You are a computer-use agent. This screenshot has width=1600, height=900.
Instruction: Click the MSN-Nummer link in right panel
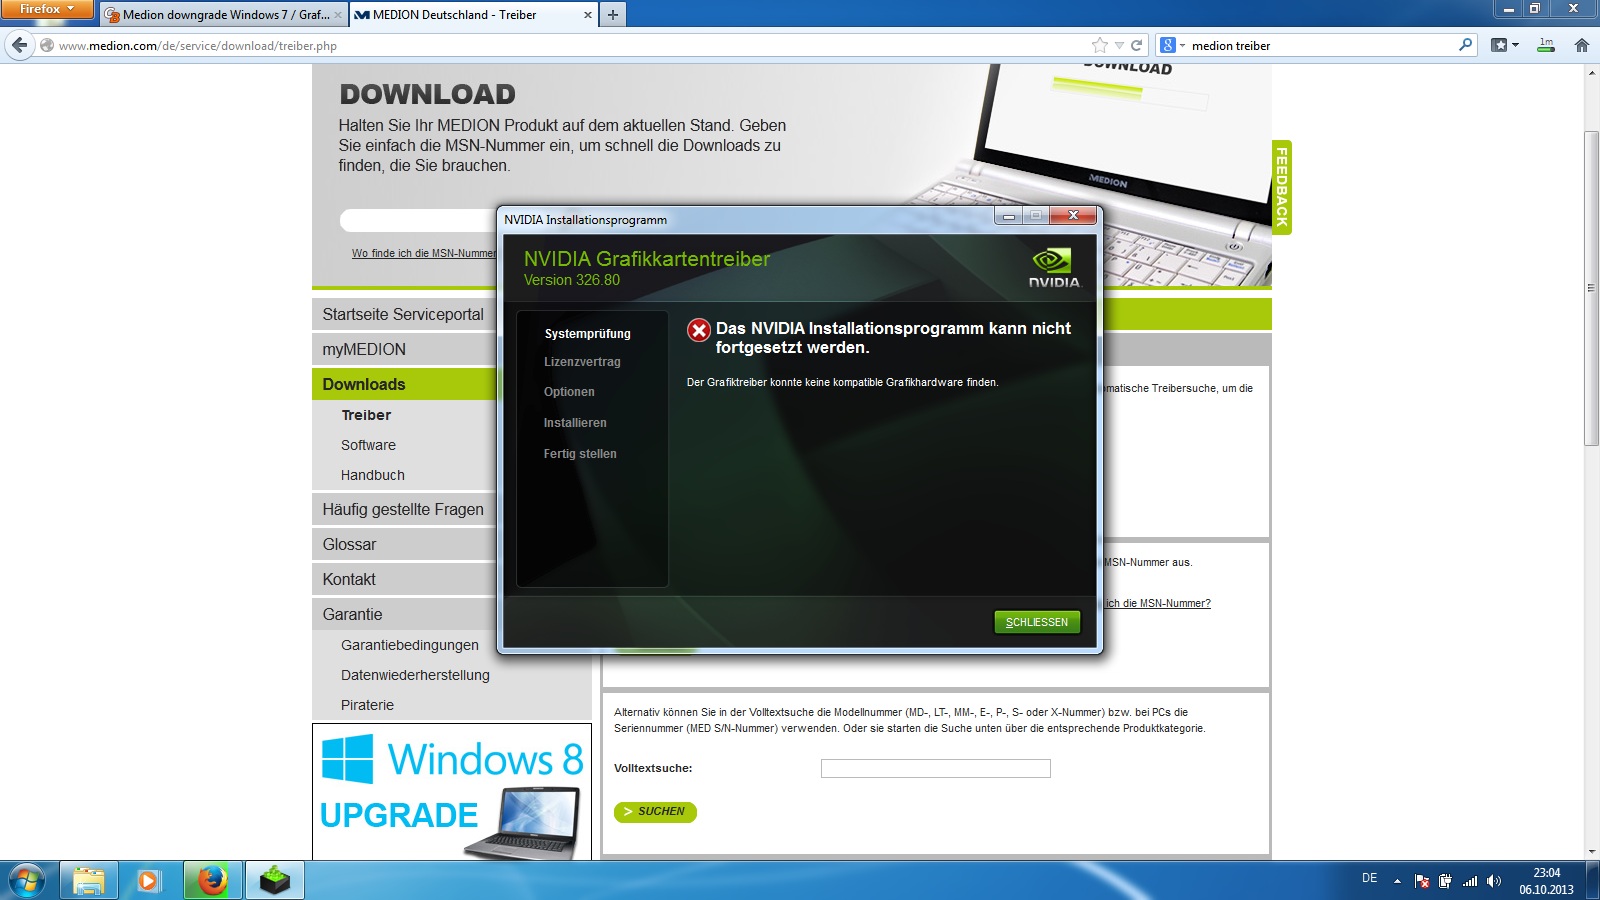pyautogui.click(x=1158, y=603)
